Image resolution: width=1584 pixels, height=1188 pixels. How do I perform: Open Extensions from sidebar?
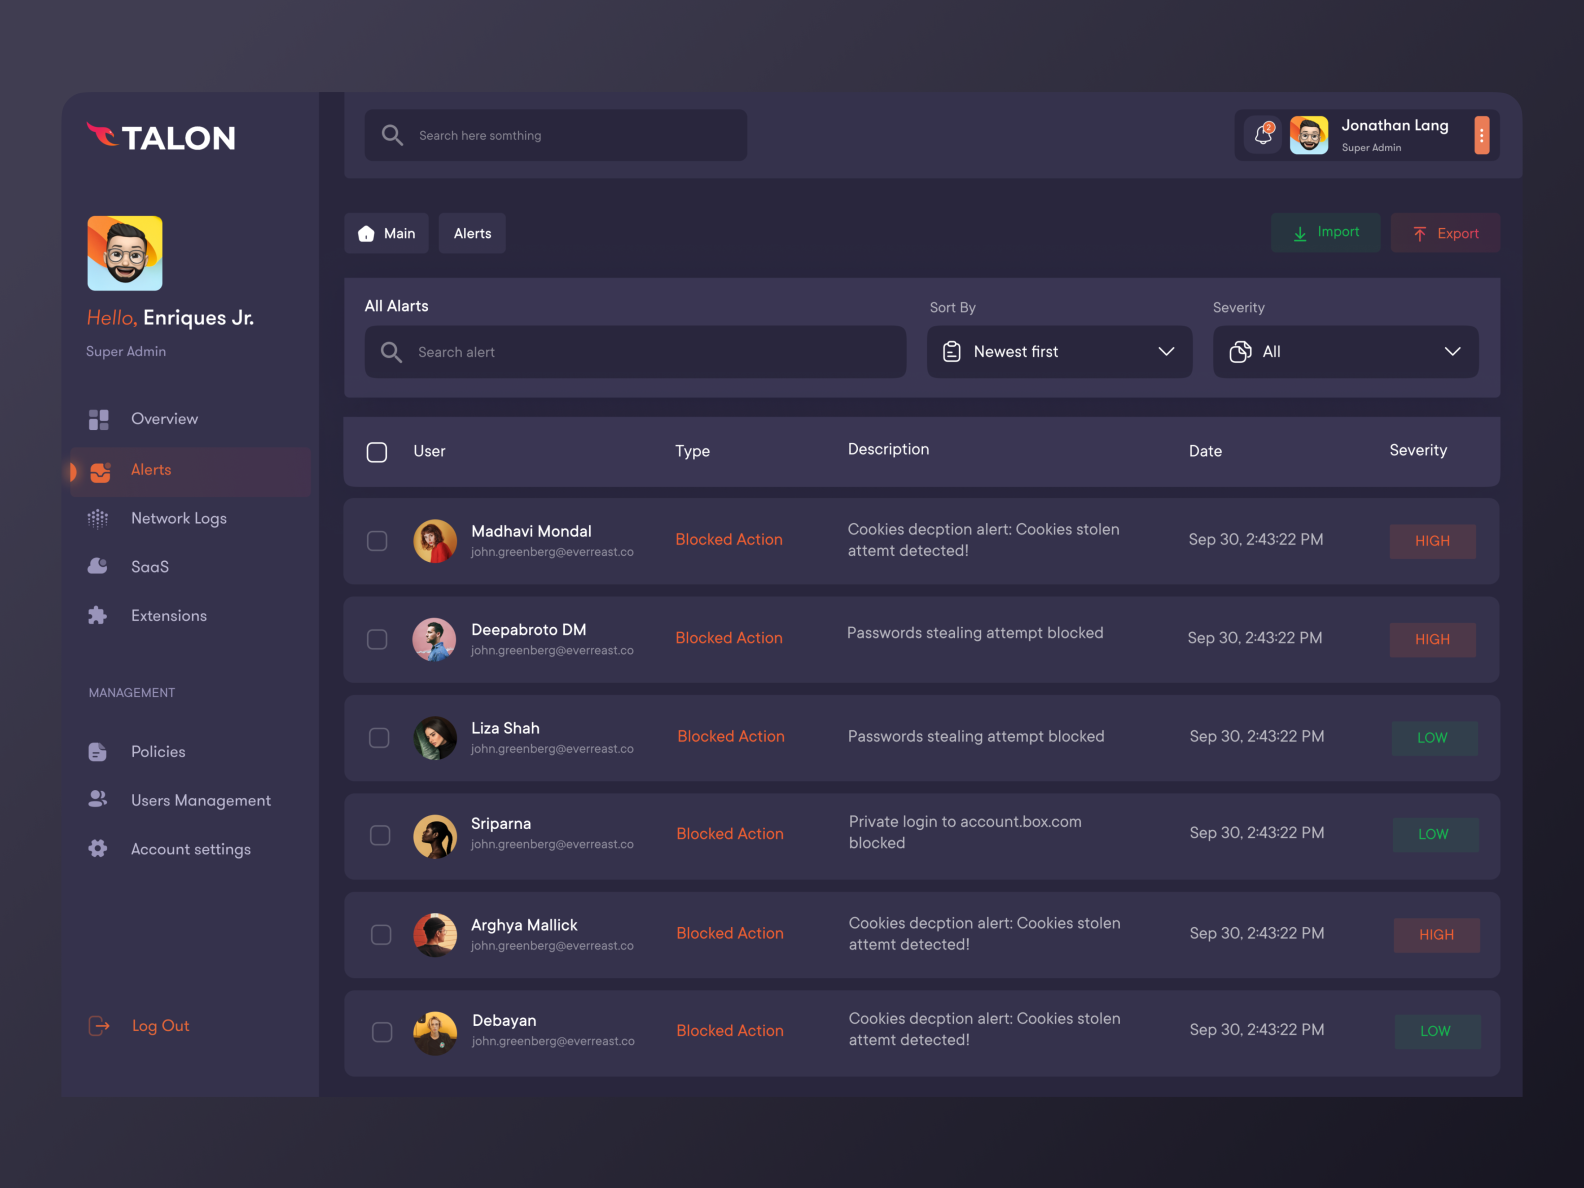[169, 616]
